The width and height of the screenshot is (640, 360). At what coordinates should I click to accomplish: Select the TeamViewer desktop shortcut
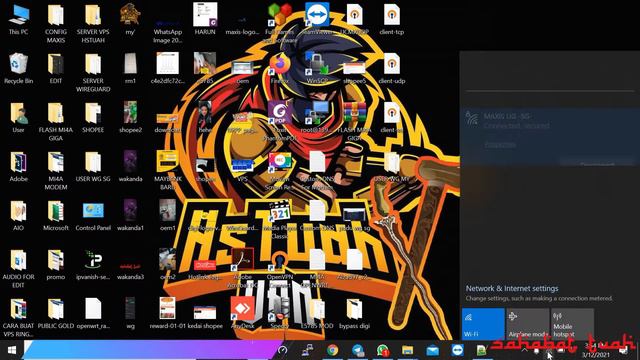tap(317, 20)
